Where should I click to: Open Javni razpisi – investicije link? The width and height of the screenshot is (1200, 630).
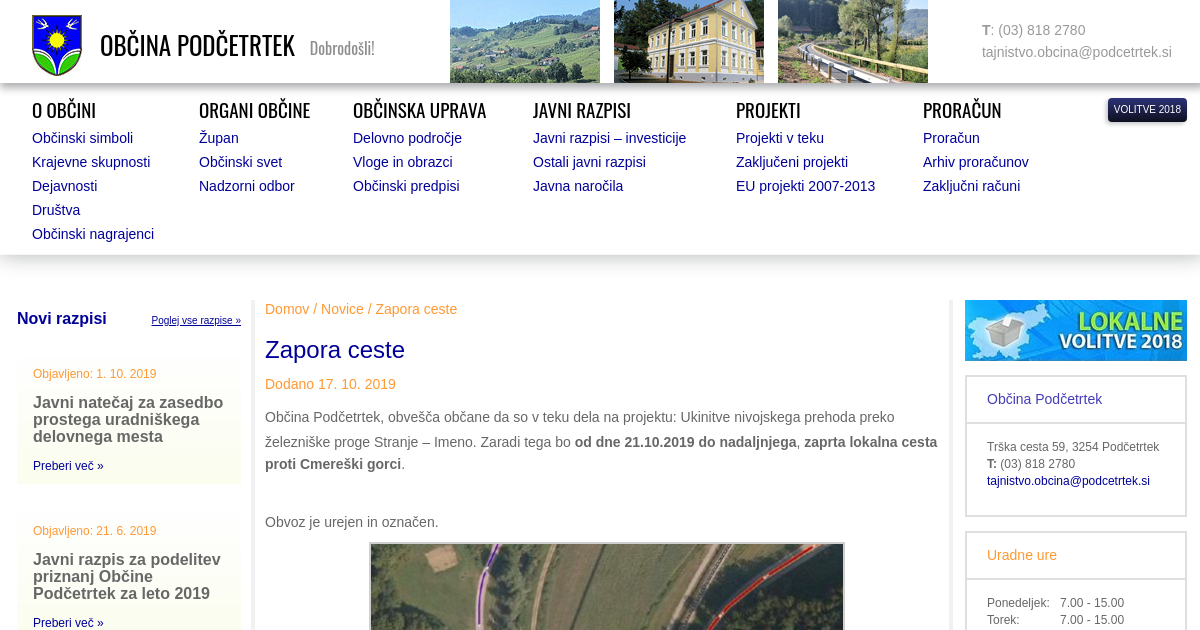point(609,138)
